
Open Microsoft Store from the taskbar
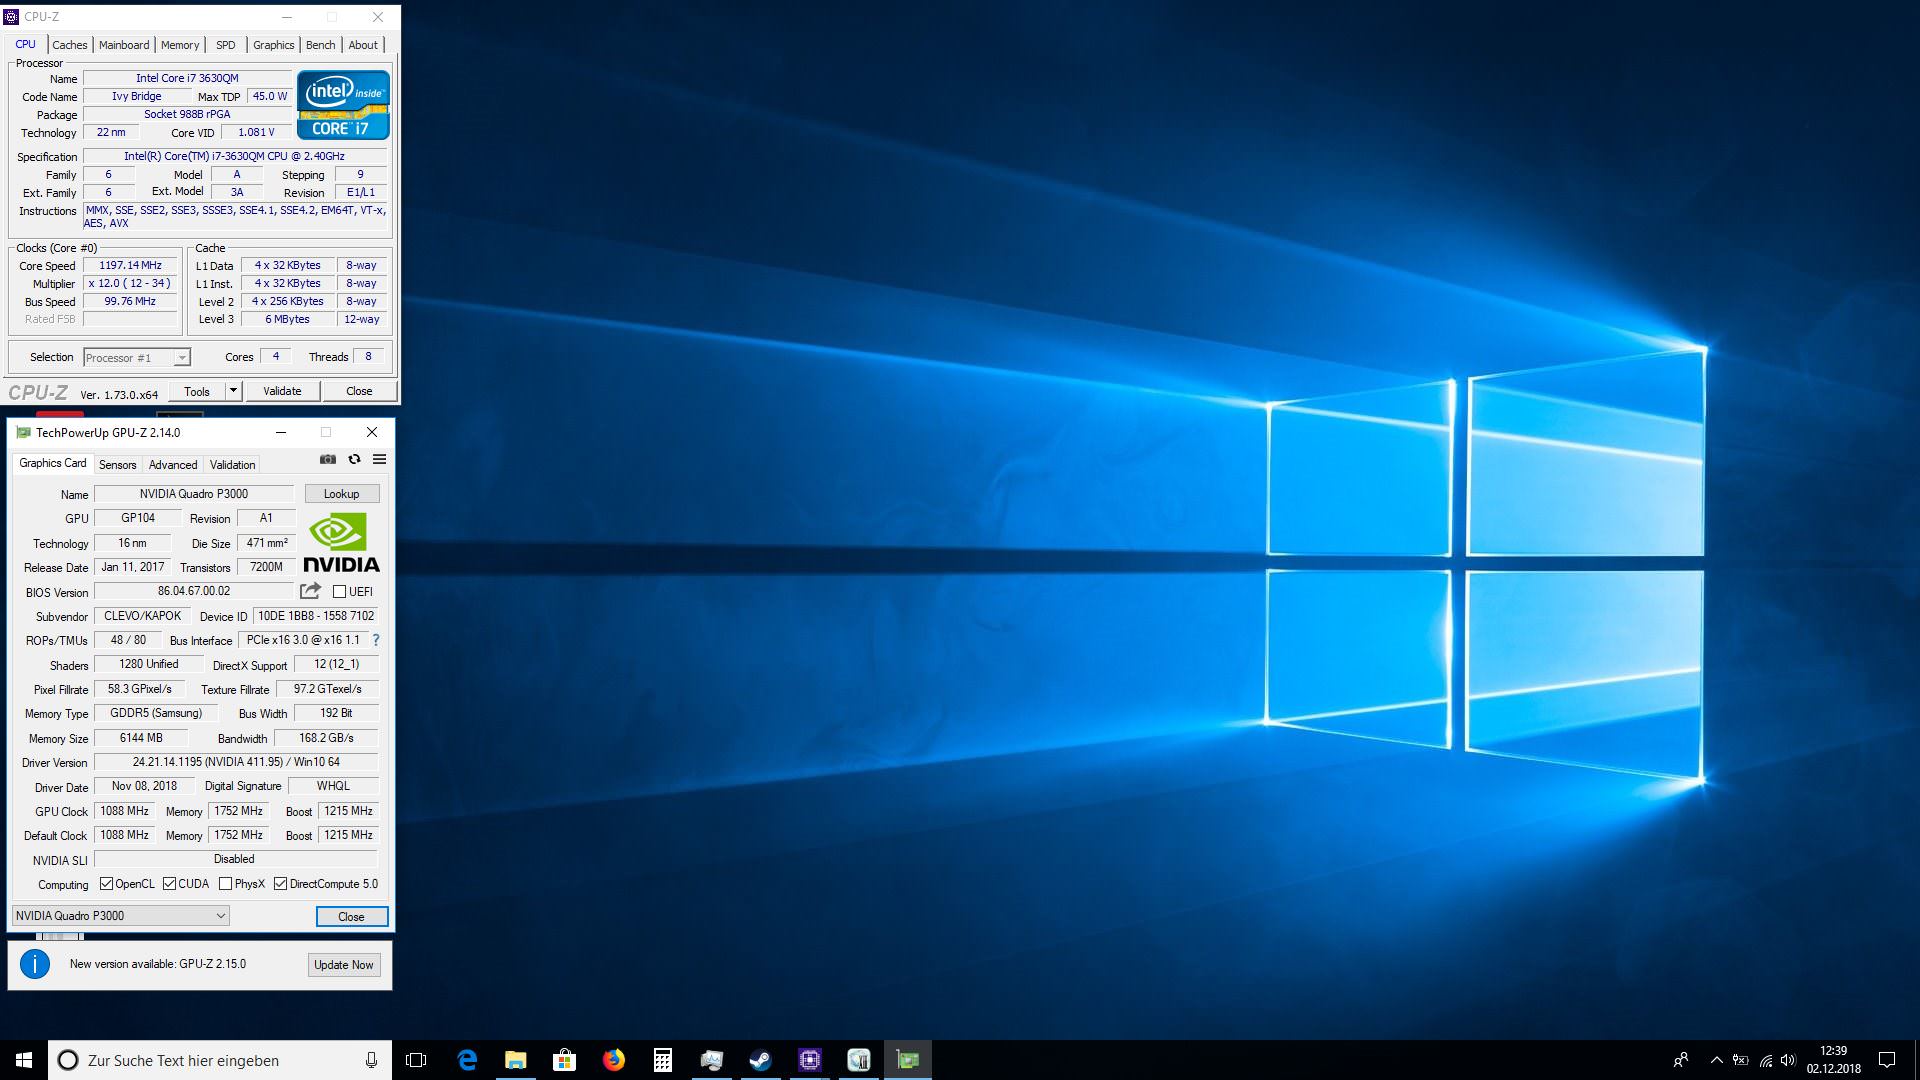(x=565, y=1060)
